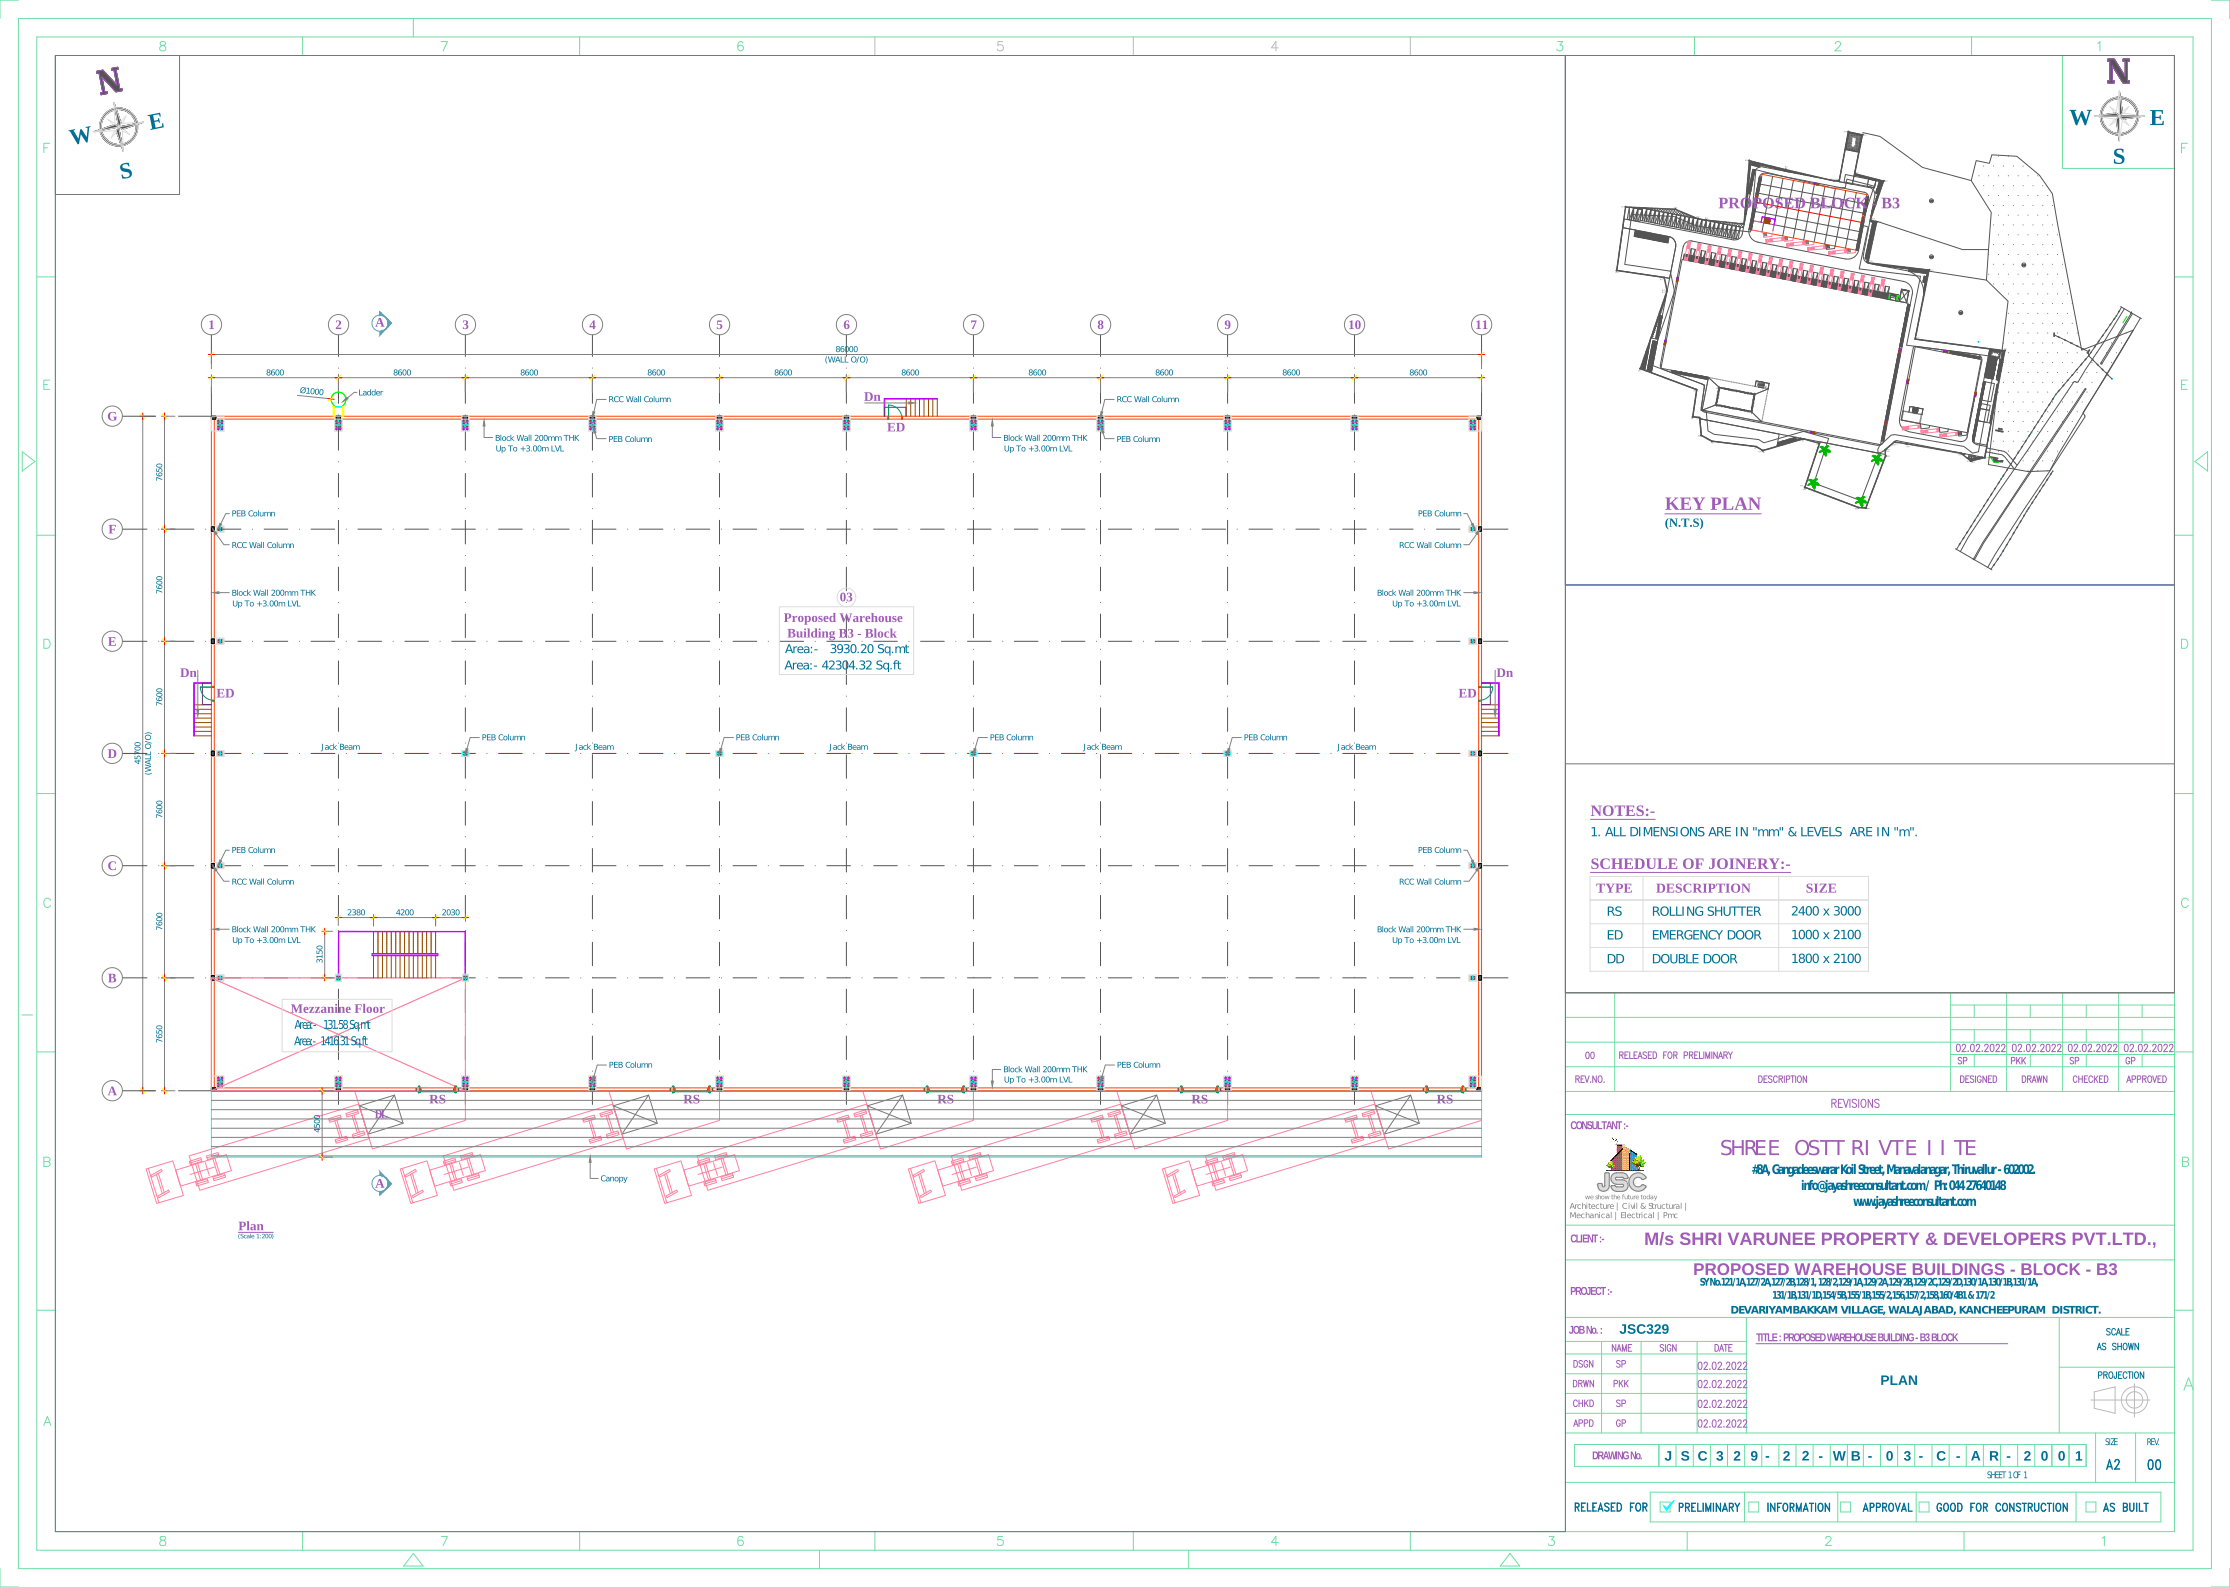Click the projection symbol in title block

click(x=2120, y=1400)
